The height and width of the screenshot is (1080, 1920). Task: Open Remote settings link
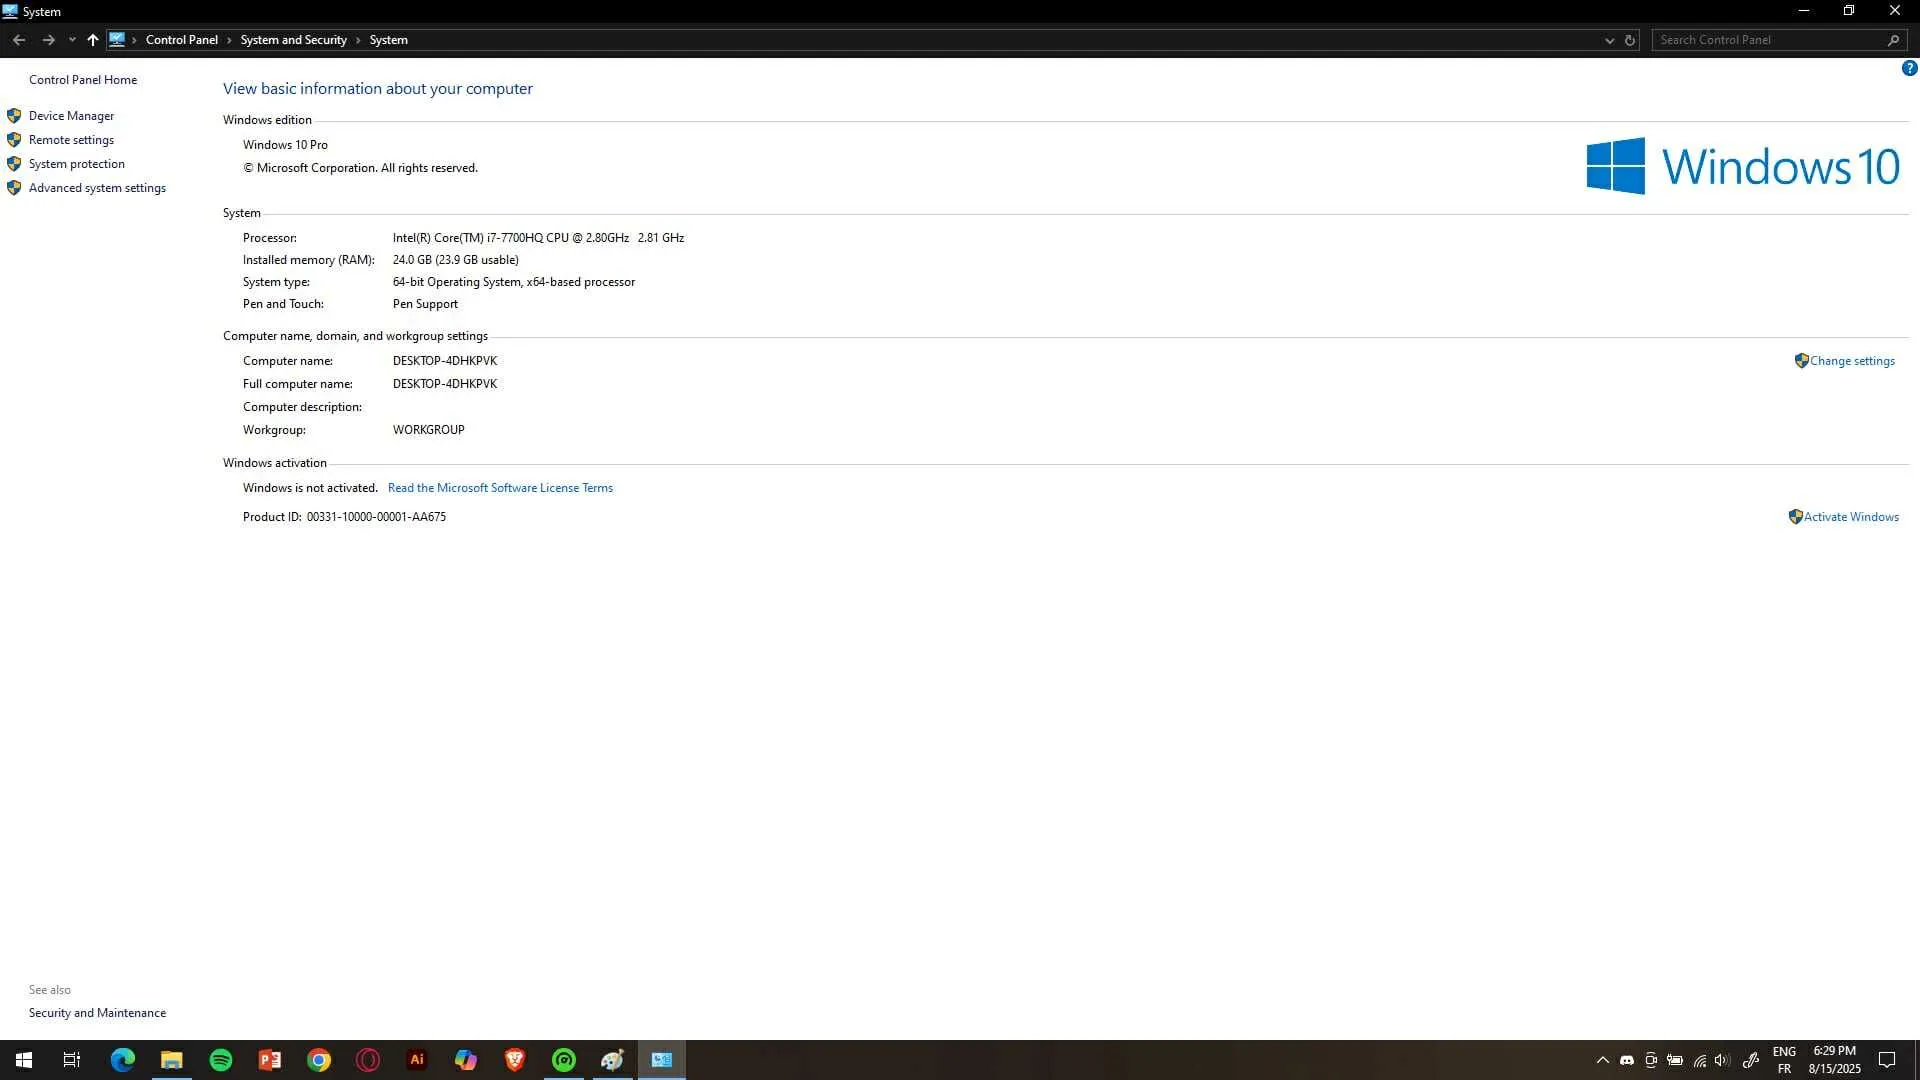(71, 140)
